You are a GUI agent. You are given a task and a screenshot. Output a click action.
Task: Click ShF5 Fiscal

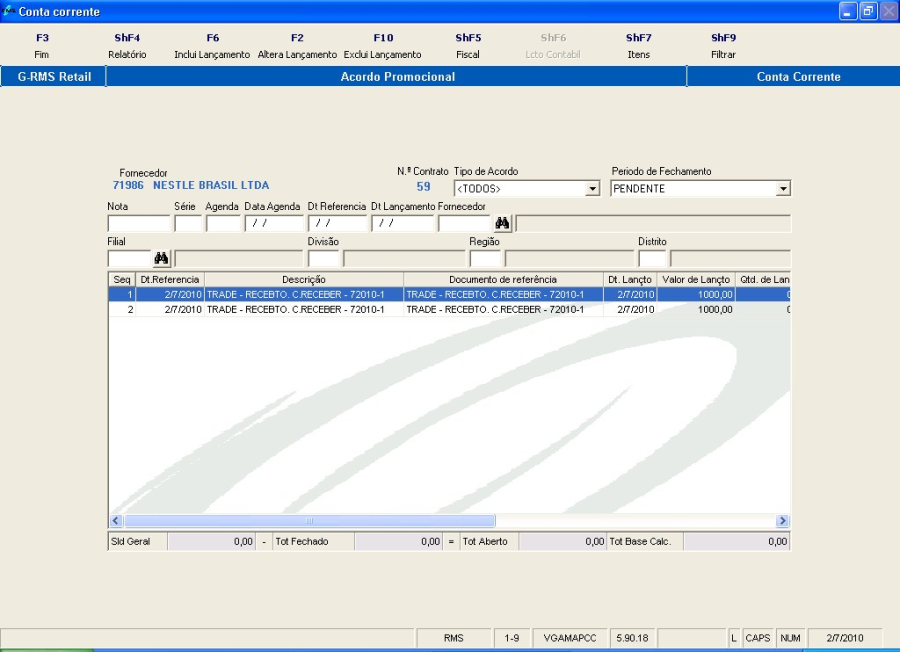point(468,46)
